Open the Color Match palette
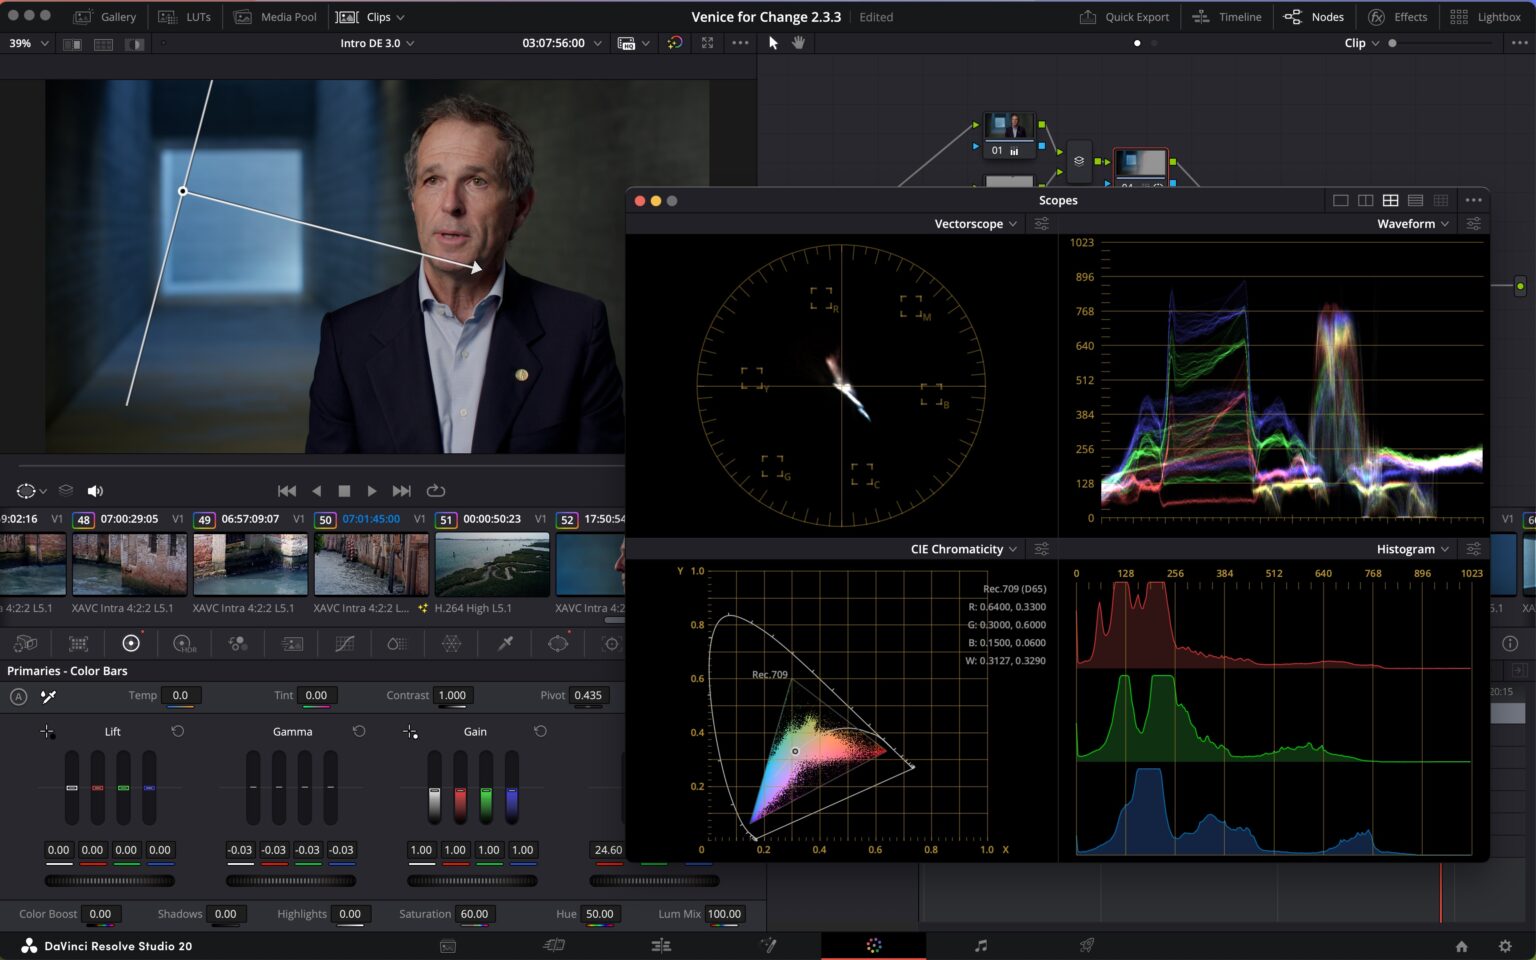The height and width of the screenshot is (960, 1536). point(79,644)
